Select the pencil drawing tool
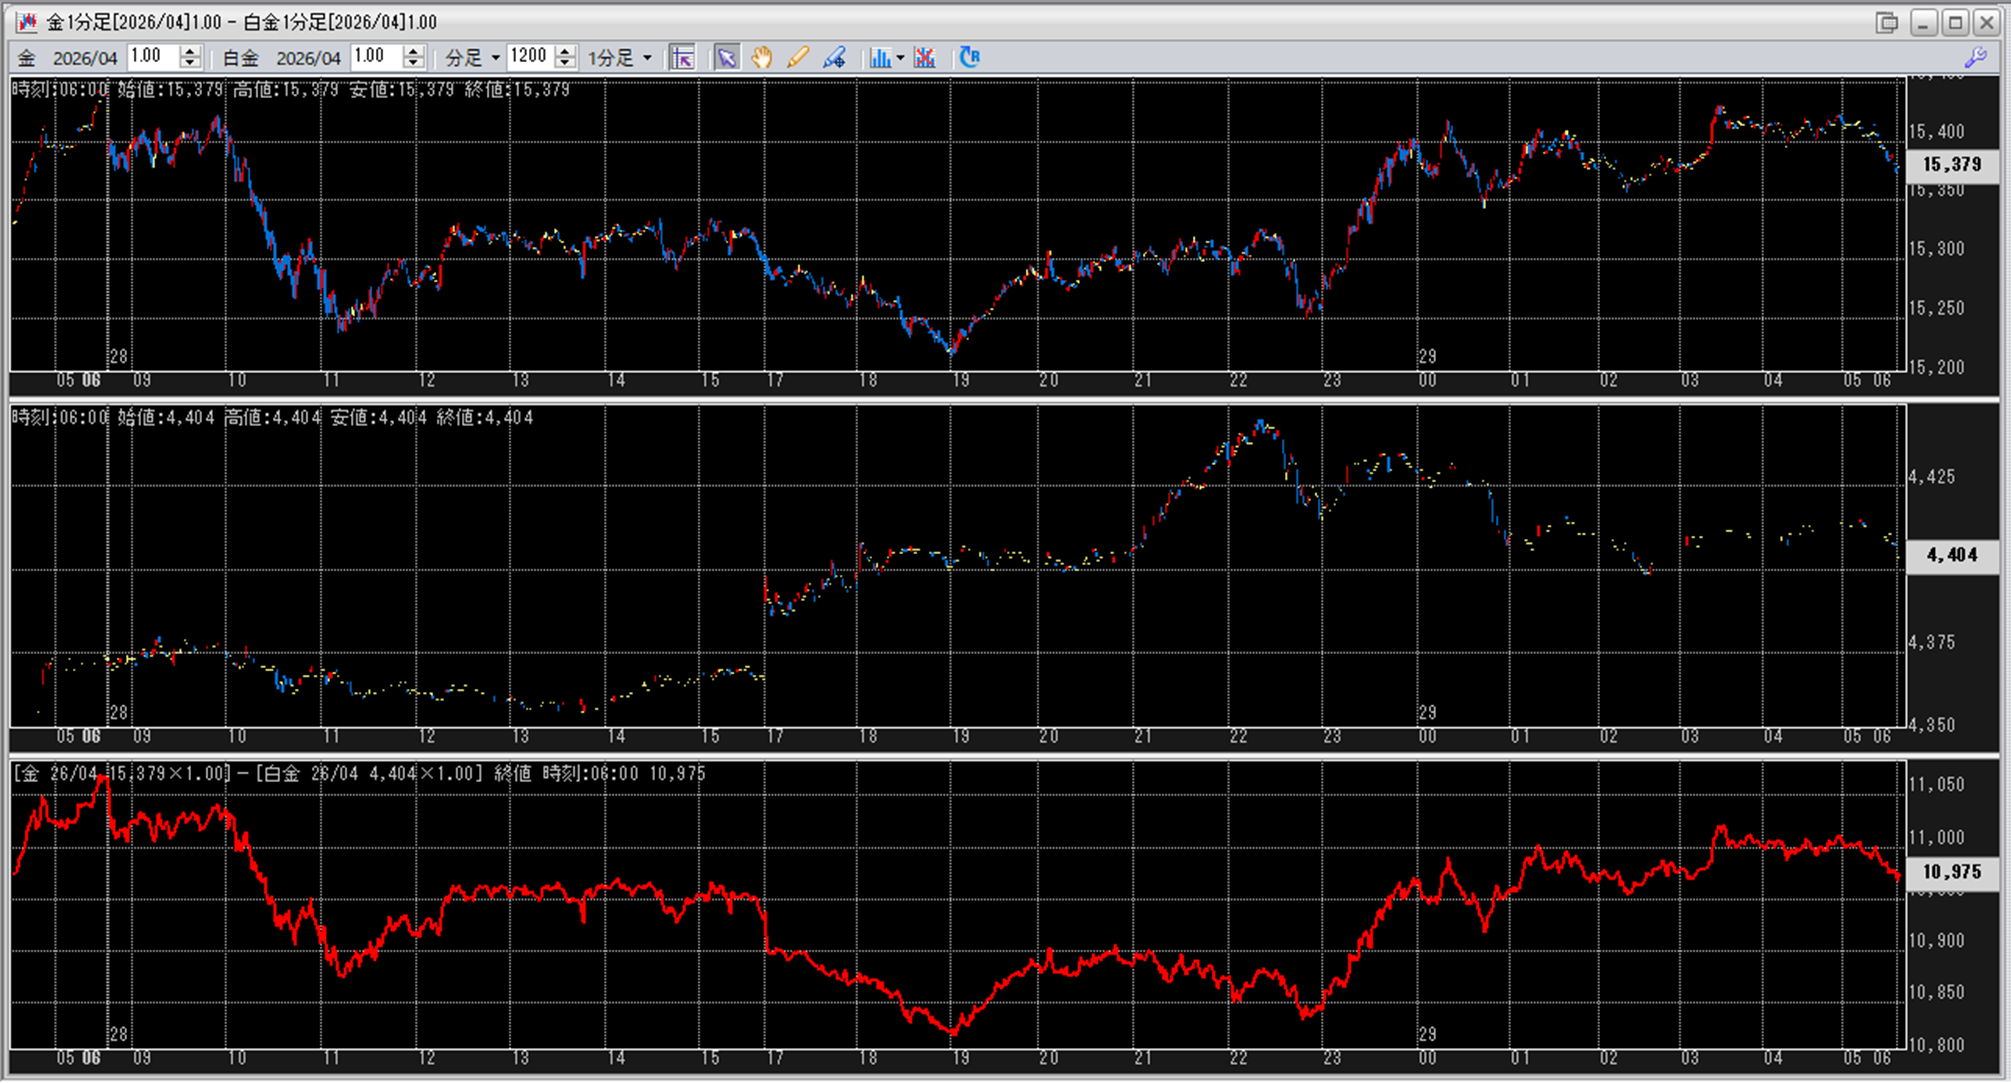Screen dimensions: 2011x1083 click(797, 57)
